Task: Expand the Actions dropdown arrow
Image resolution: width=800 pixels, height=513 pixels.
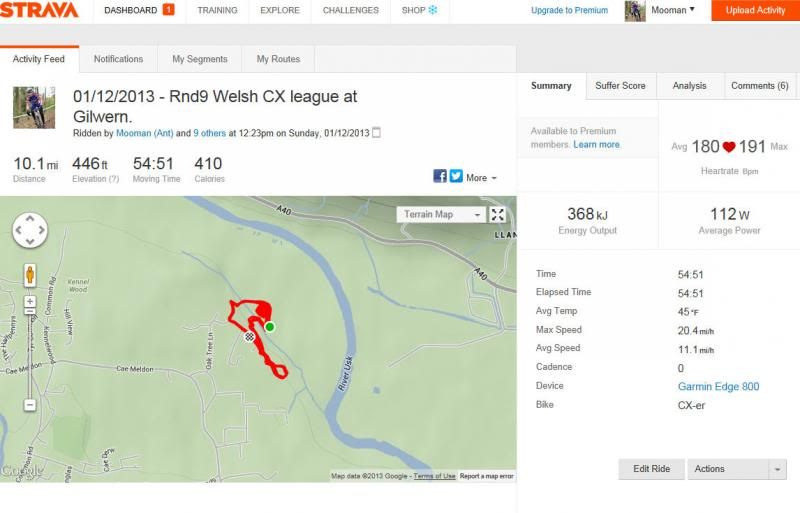Action: (x=778, y=469)
